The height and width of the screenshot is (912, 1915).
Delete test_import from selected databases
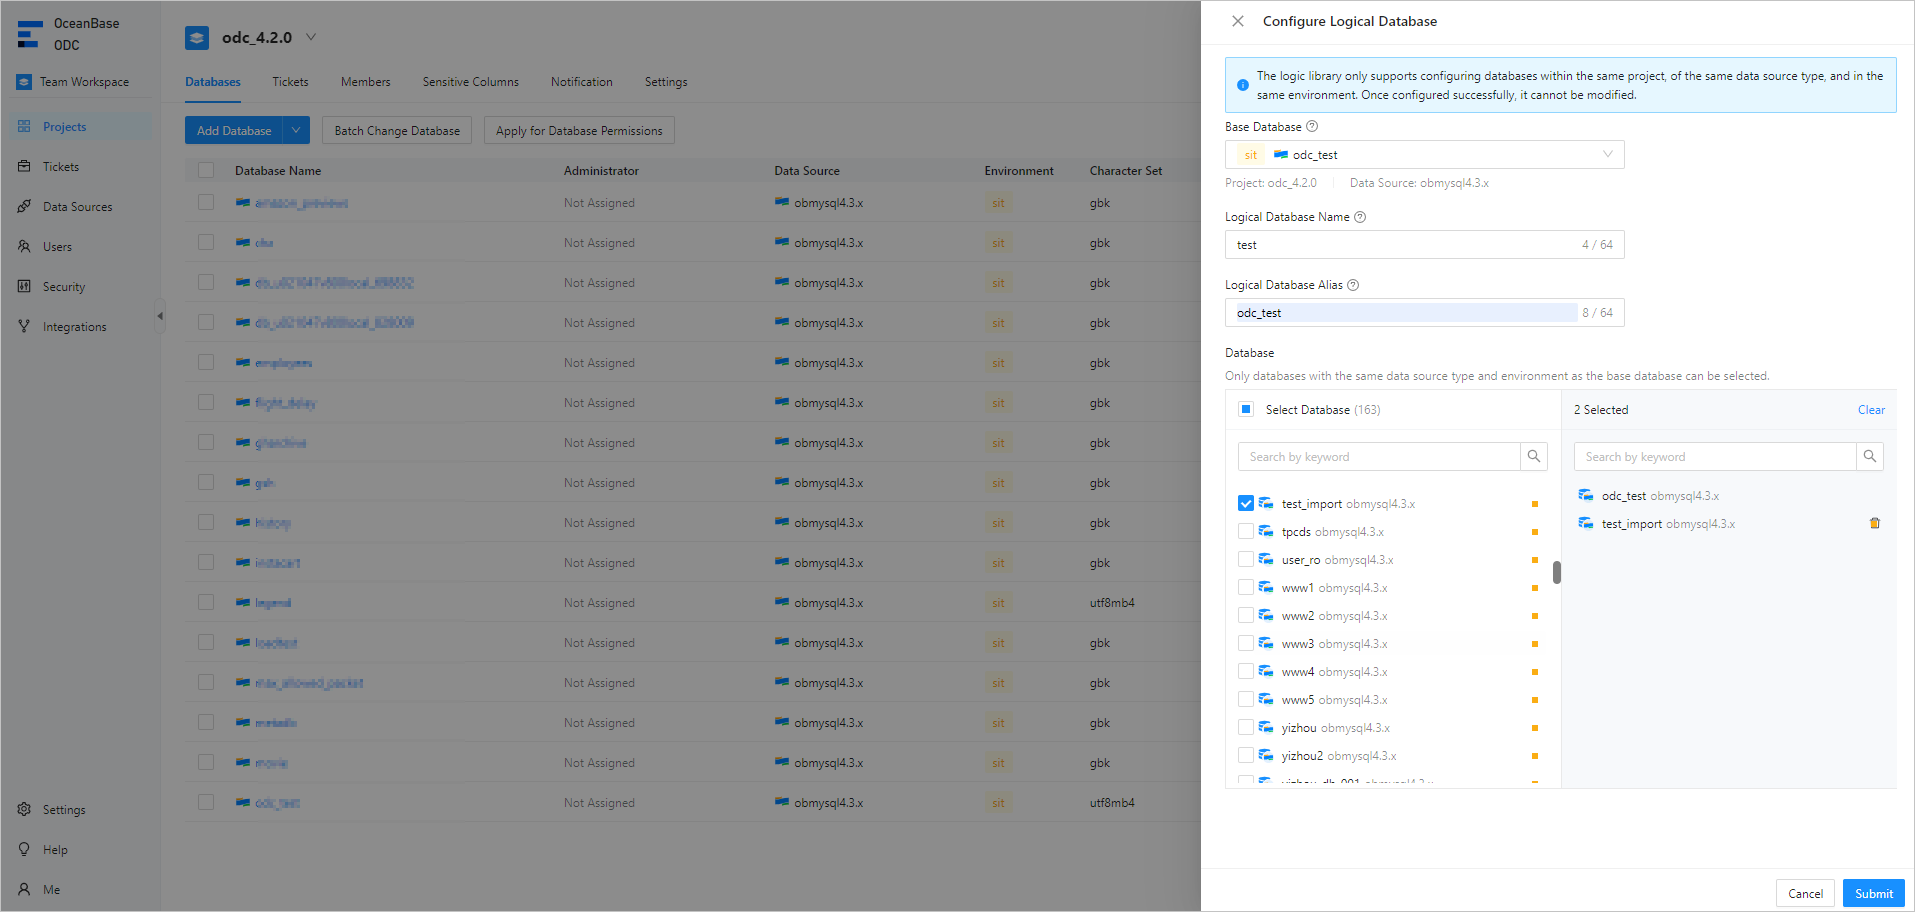[x=1874, y=524]
